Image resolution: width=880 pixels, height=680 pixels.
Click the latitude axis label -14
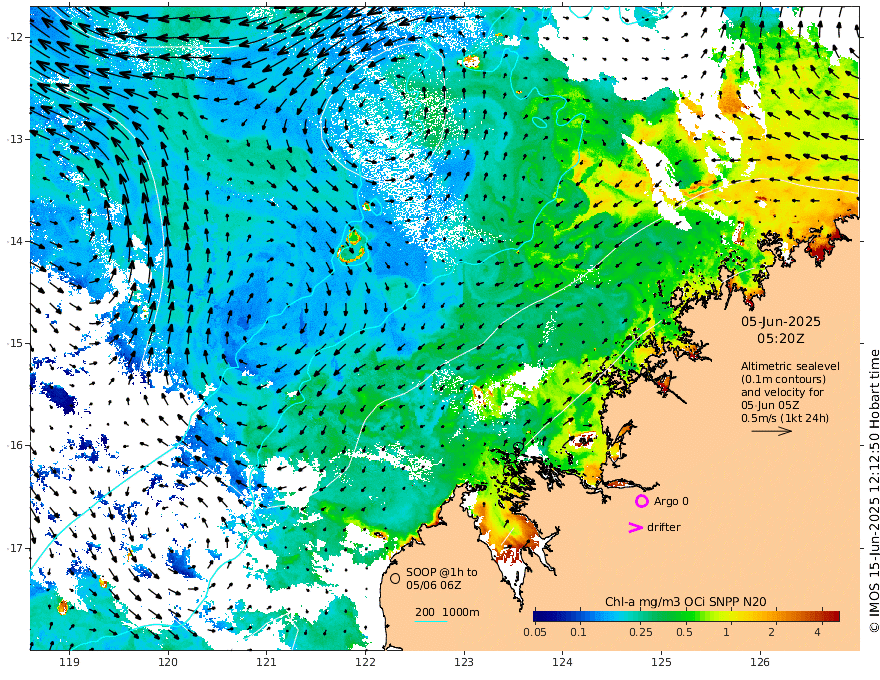[x=15, y=241]
